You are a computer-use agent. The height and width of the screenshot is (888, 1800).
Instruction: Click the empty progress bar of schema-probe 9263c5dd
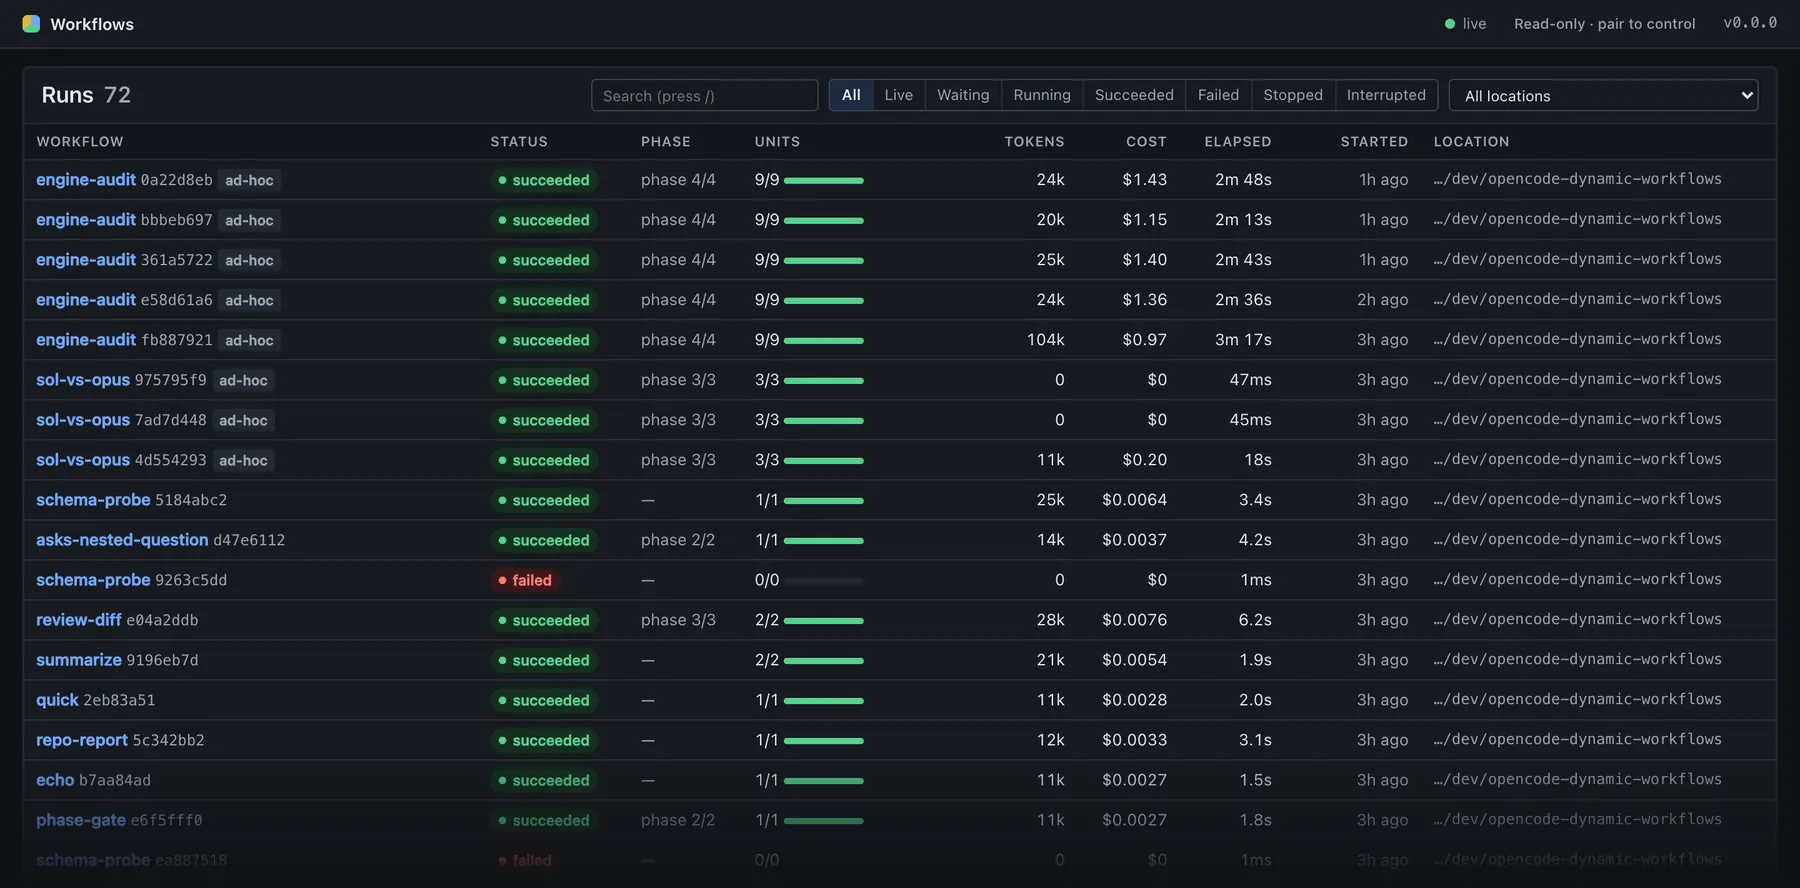tap(824, 580)
